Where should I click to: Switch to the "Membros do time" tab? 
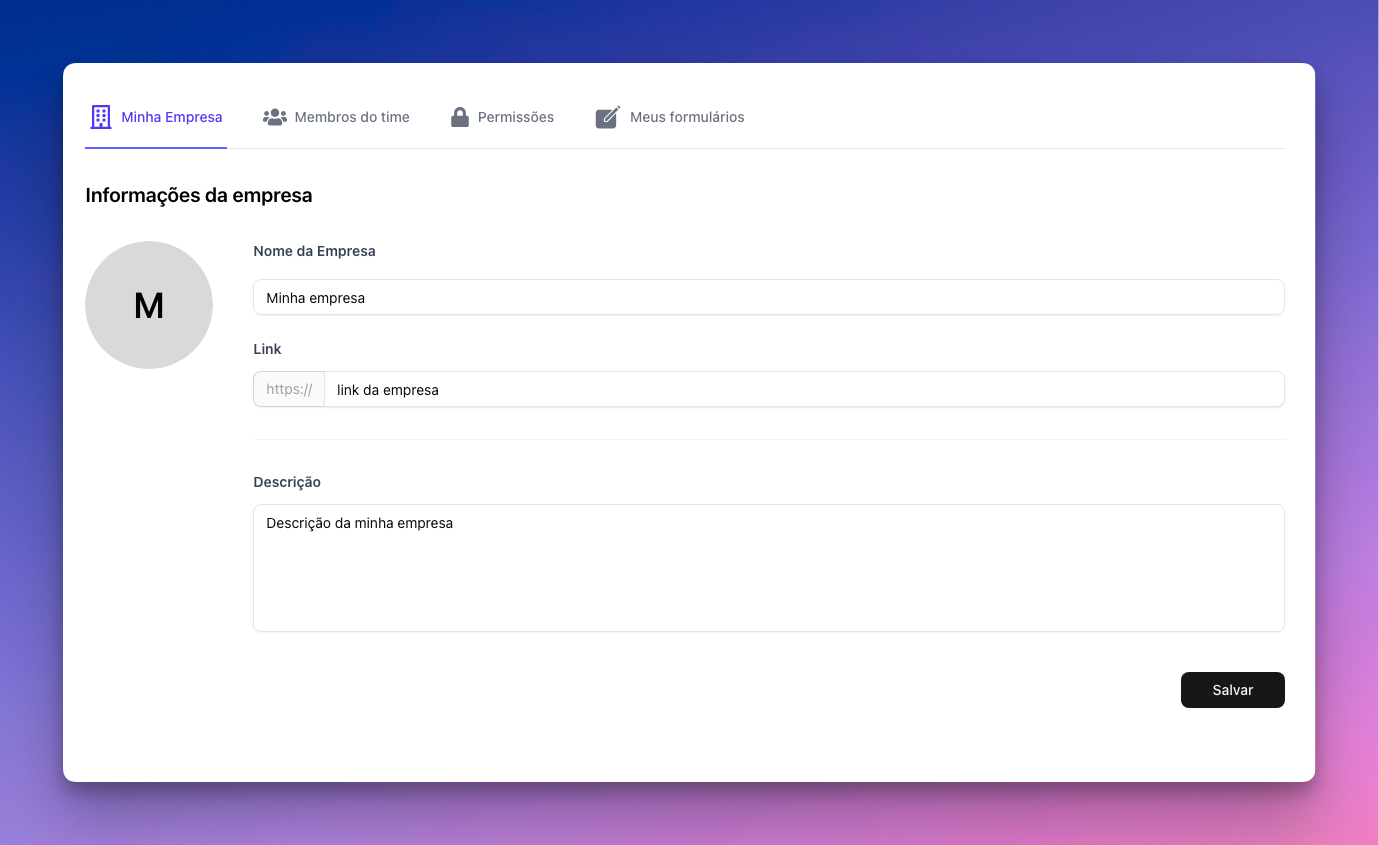[x=352, y=117]
